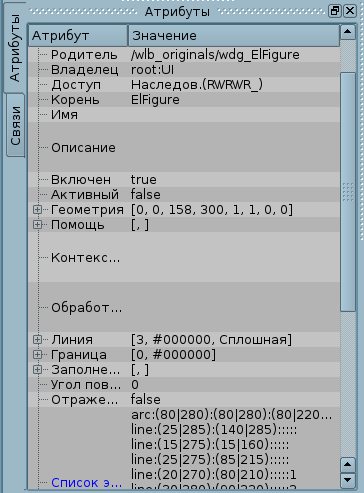Click value /wlb_originals/wdg_ElFigure
The width and height of the screenshot is (364, 493).
click(x=215, y=55)
